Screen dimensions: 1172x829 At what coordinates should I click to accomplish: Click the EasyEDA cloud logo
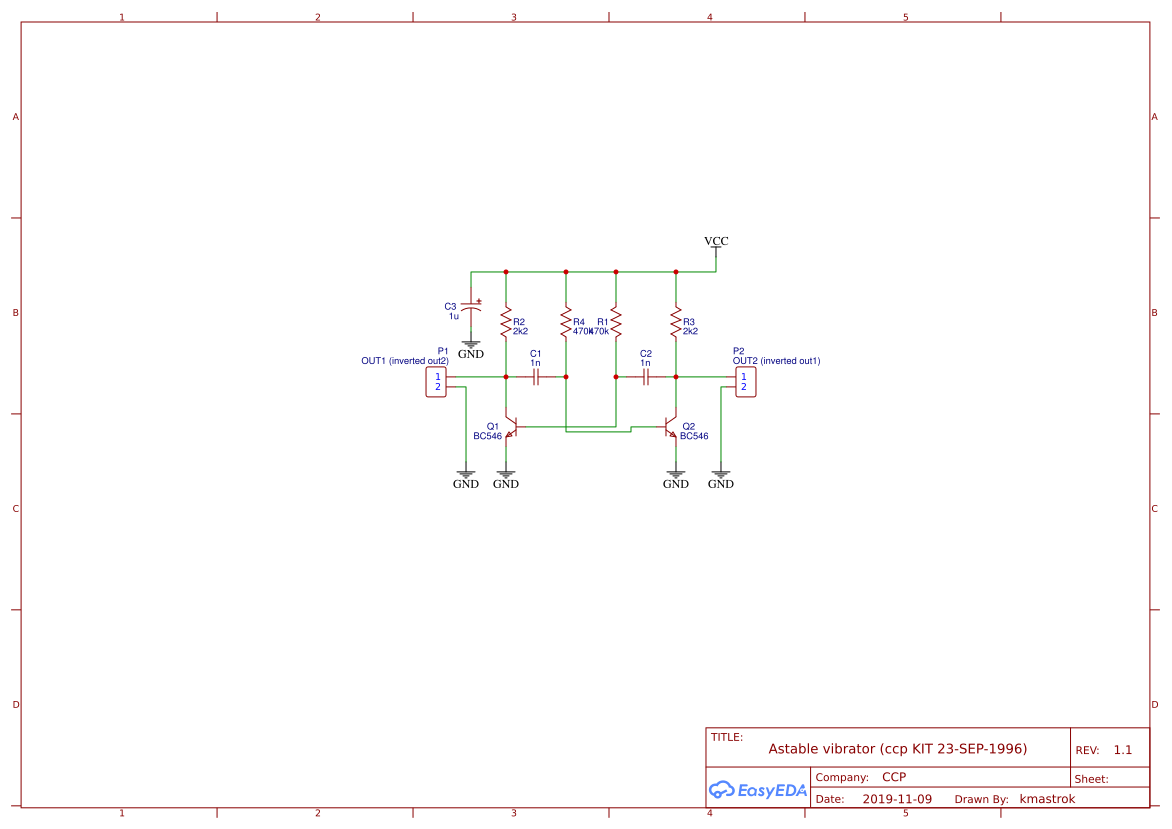[757, 790]
